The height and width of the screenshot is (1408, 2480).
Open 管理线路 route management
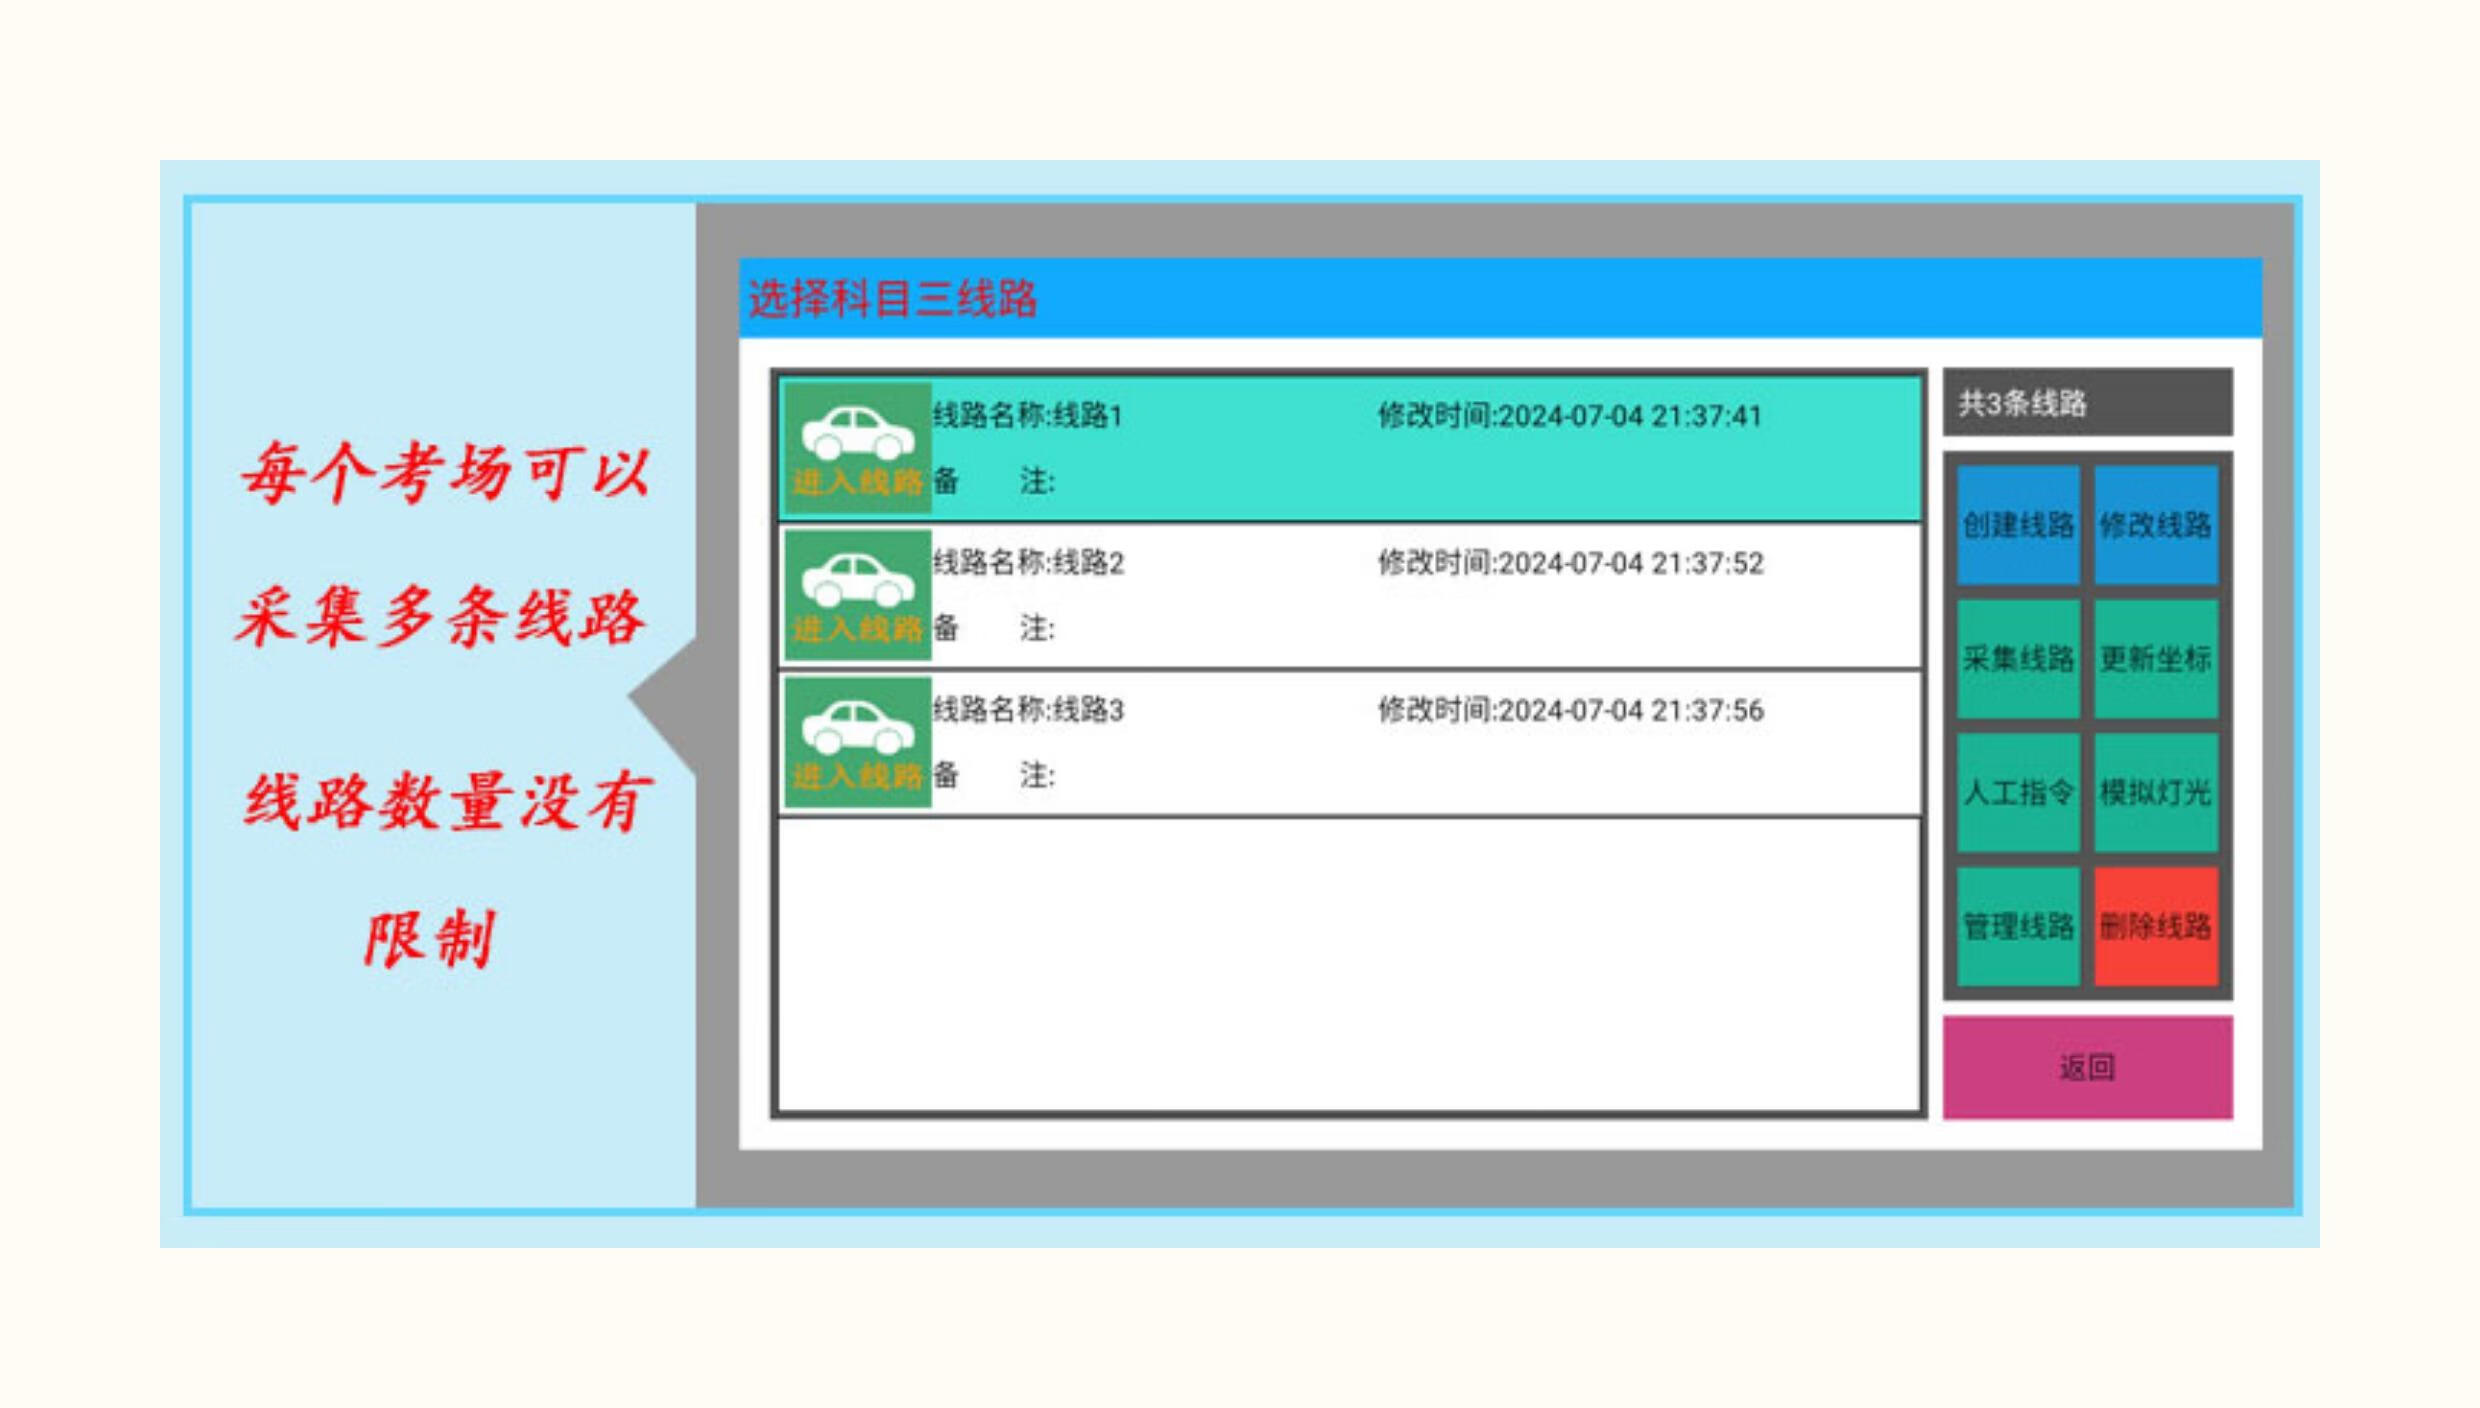(x=2018, y=926)
